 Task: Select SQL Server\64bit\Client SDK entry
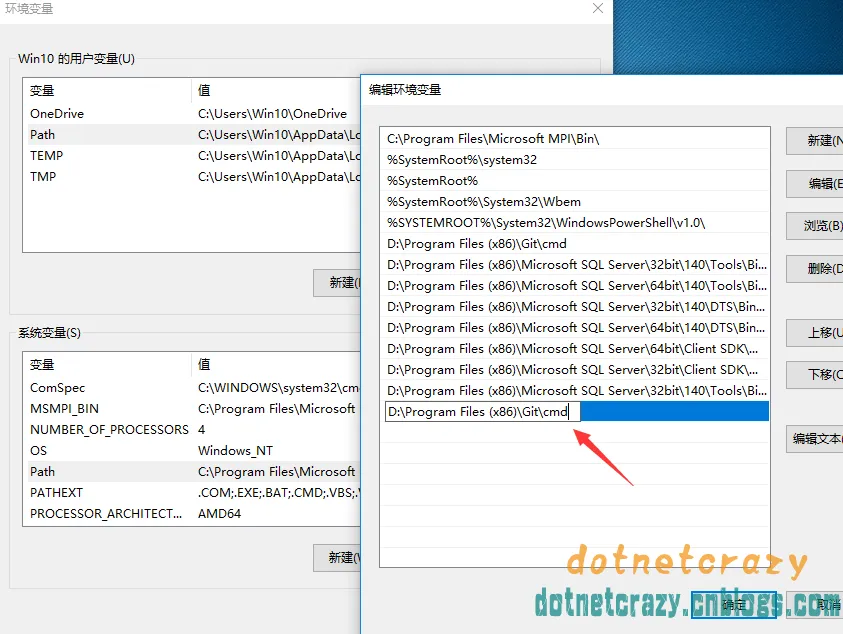coord(575,348)
